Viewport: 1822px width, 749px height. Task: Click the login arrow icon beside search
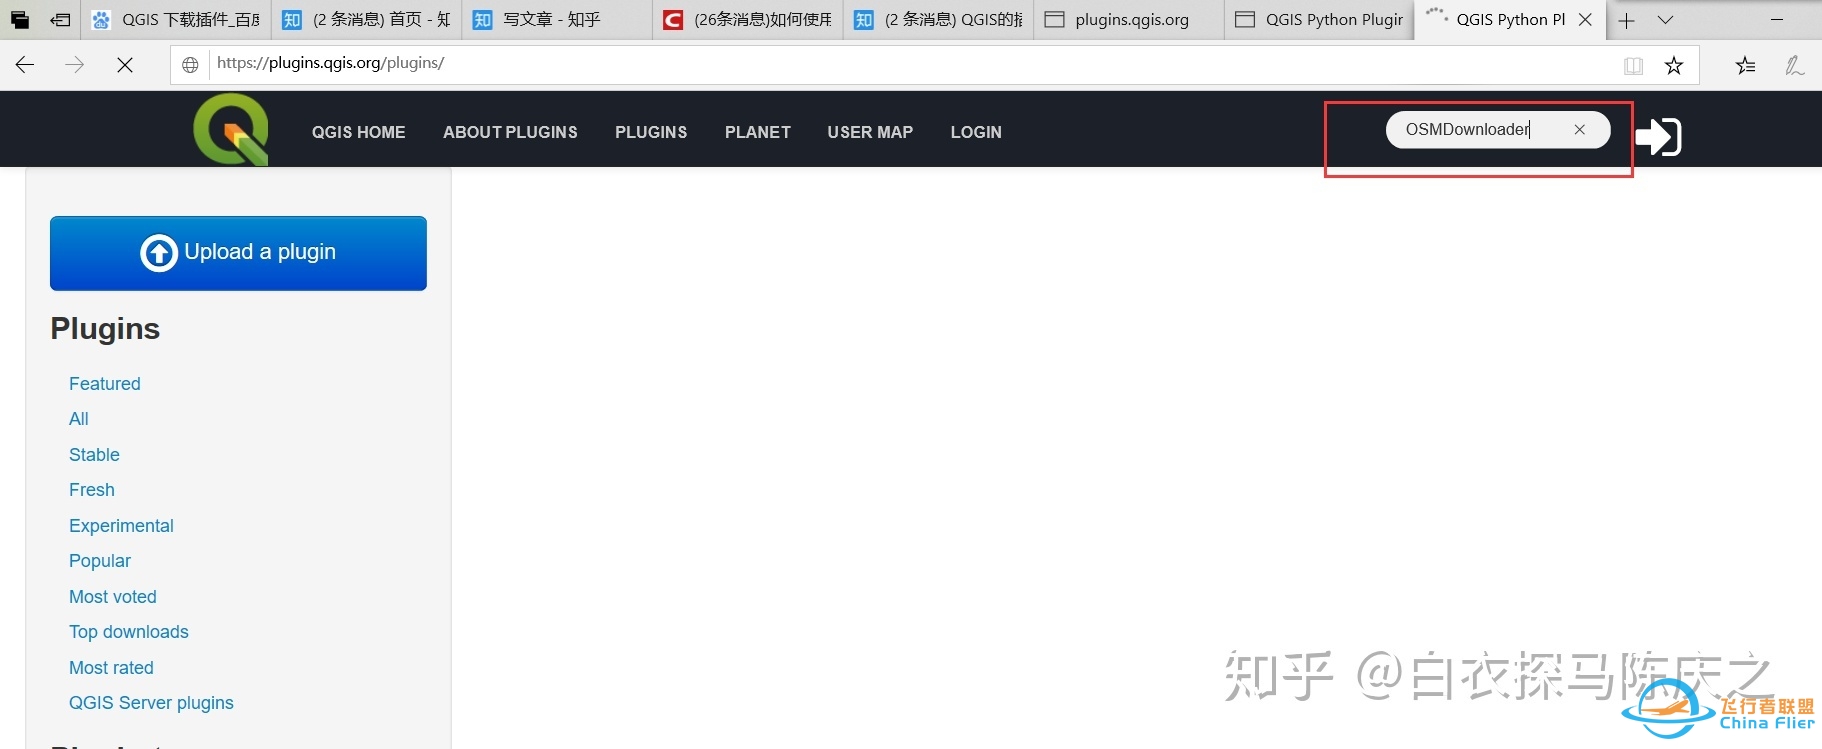click(x=1658, y=136)
